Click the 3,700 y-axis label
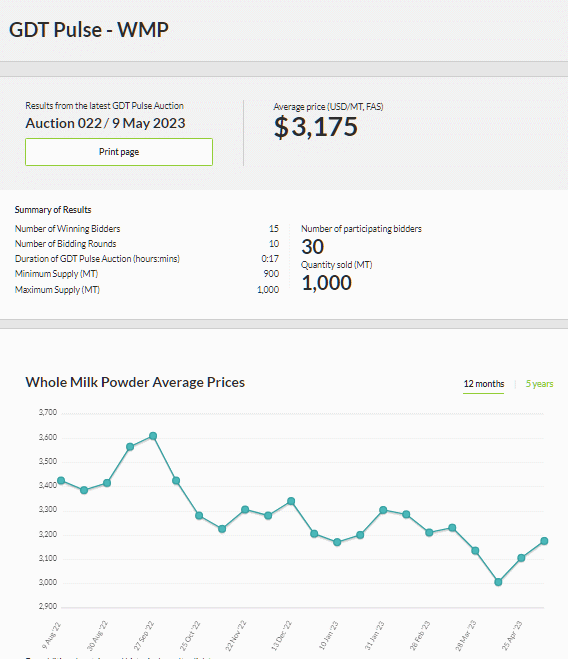Image resolution: width=568 pixels, height=659 pixels. (x=48, y=412)
